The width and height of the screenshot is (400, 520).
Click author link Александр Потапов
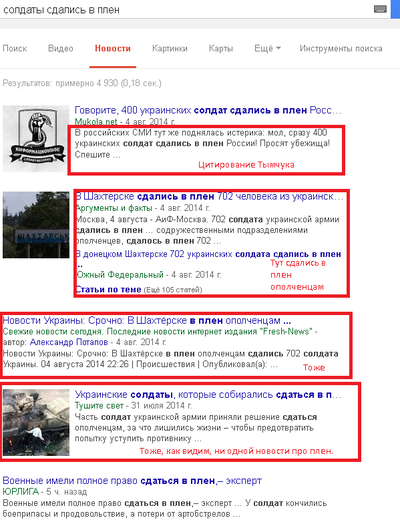pos(69,342)
